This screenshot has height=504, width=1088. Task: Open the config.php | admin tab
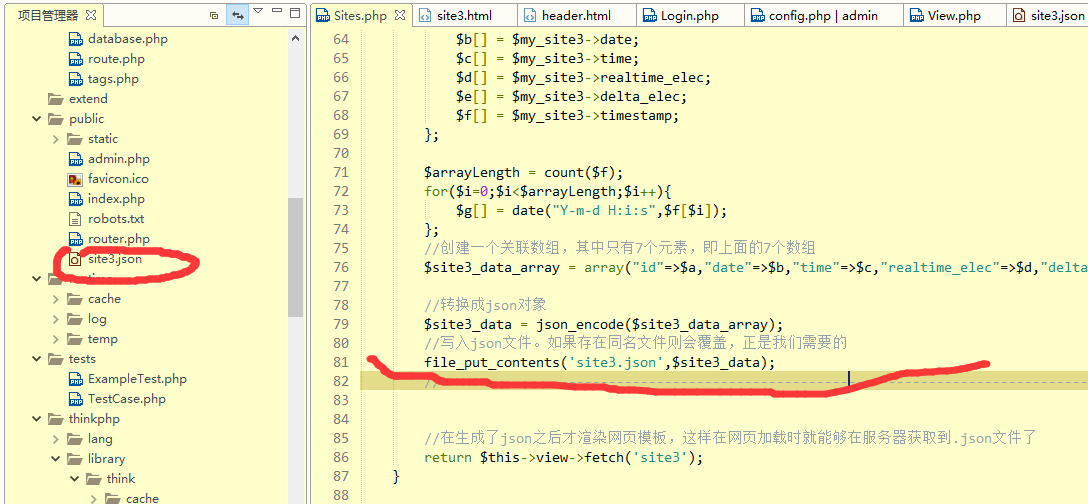pyautogui.click(x=822, y=16)
